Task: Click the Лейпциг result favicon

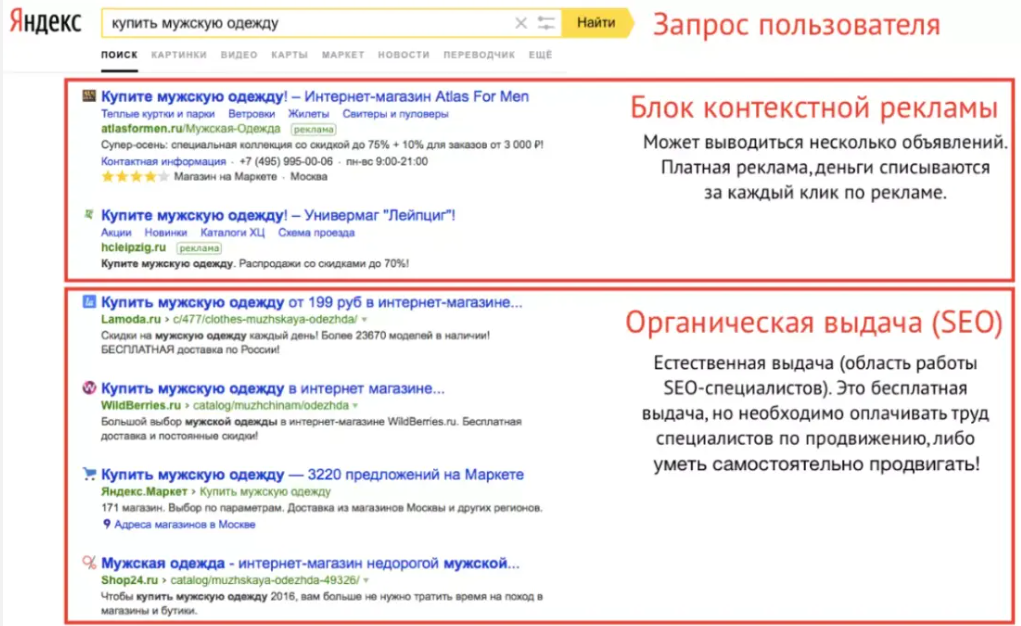Action: (x=89, y=214)
